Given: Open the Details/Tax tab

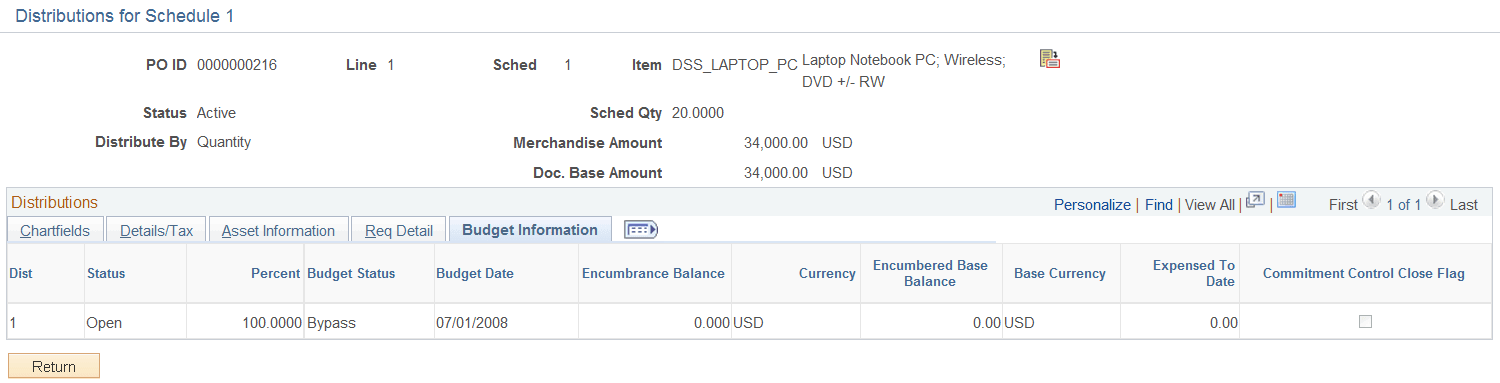Looking at the screenshot, I should pos(156,230).
